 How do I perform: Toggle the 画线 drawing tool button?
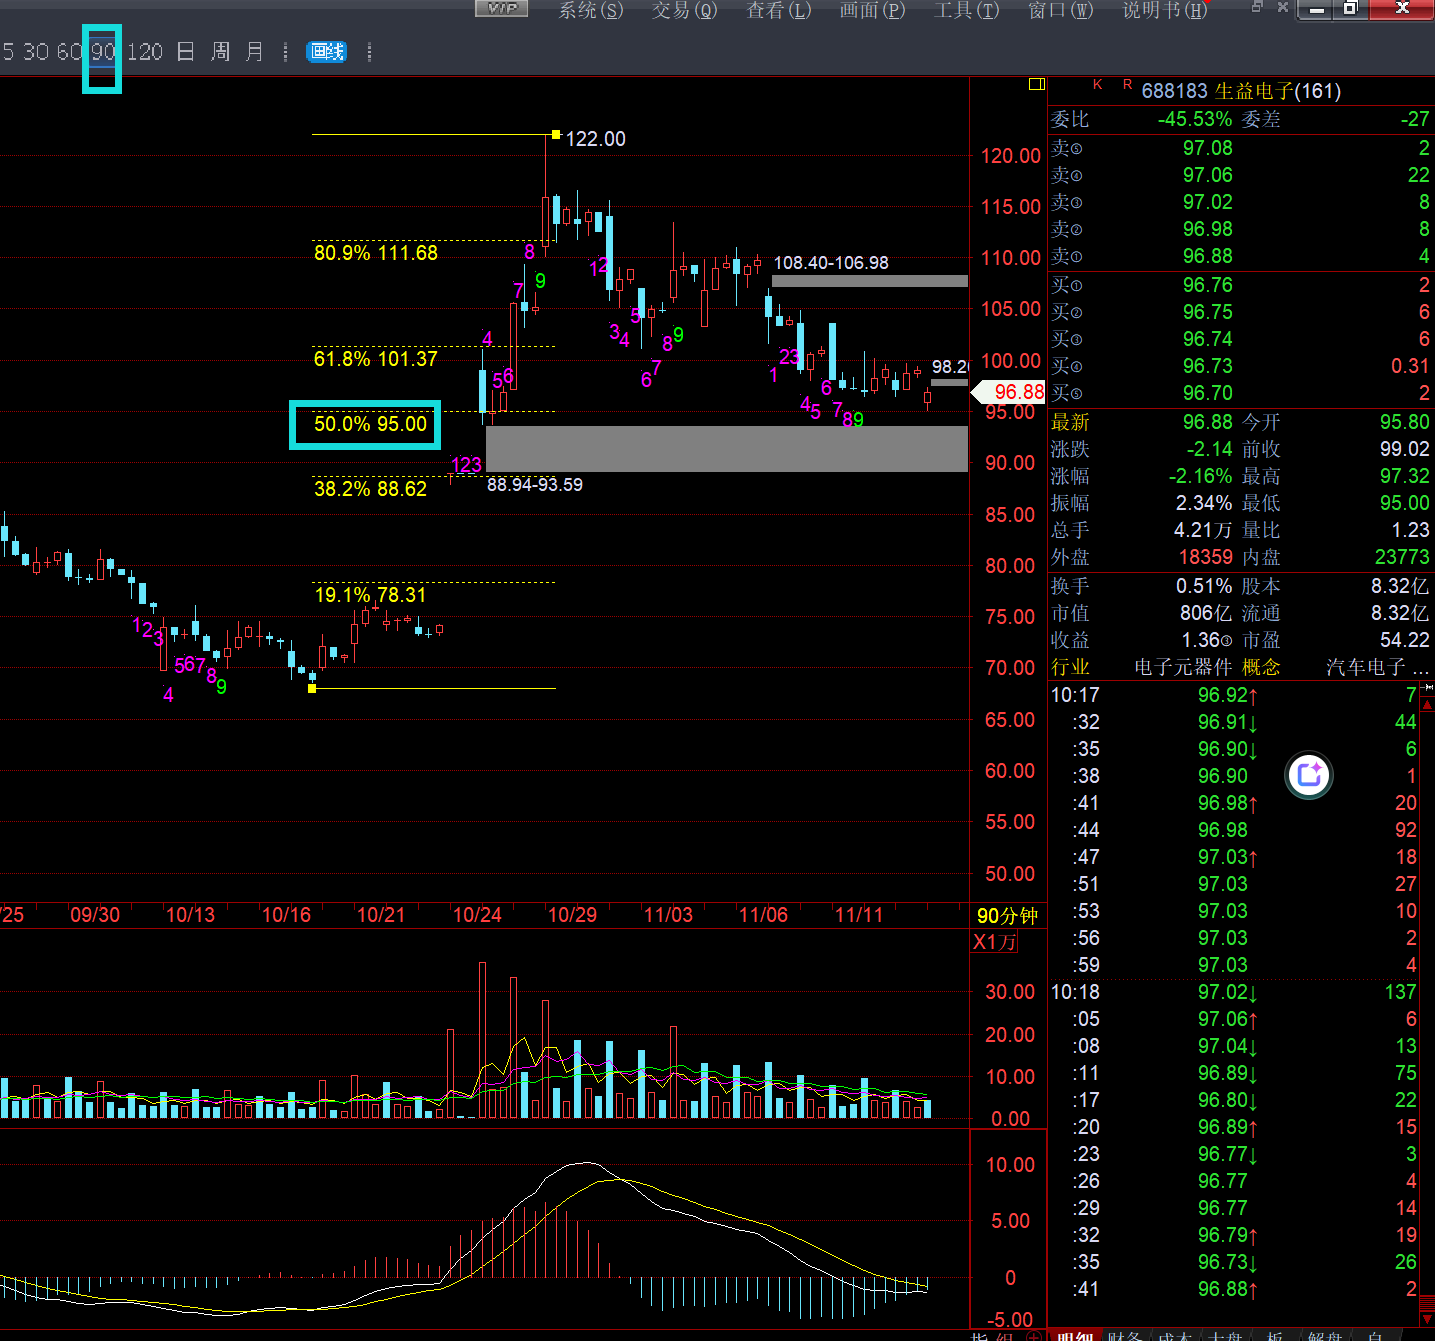pos(327,52)
